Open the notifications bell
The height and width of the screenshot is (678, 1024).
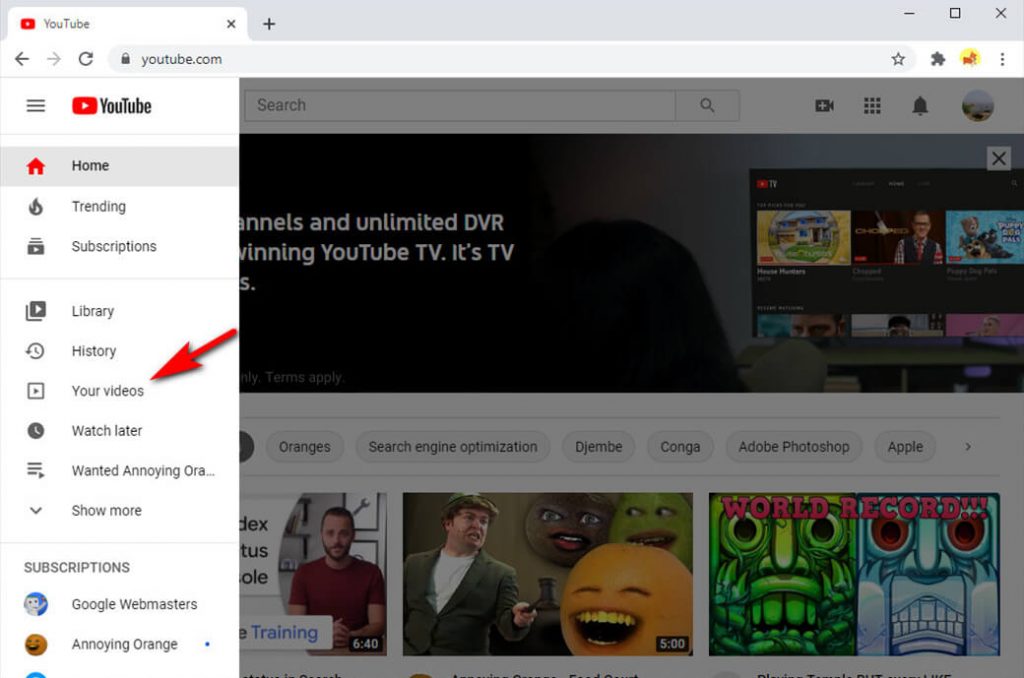[x=920, y=106]
